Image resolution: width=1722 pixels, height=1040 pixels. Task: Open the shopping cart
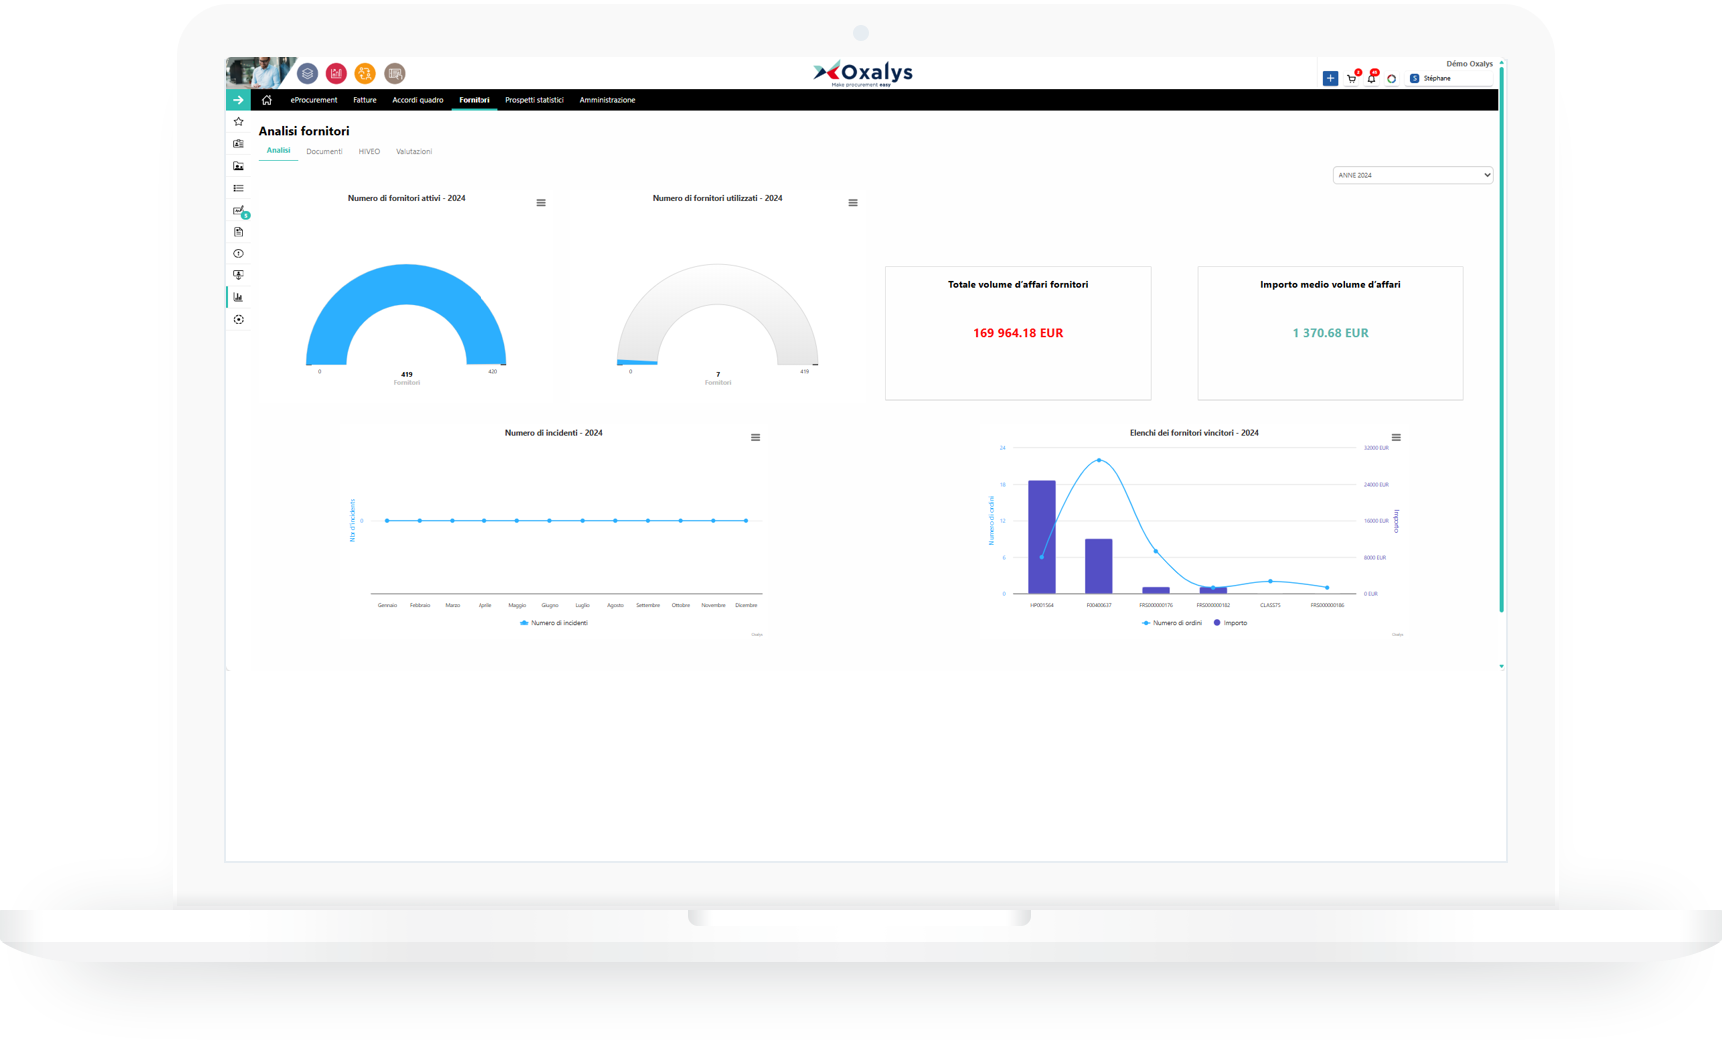[1352, 78]
